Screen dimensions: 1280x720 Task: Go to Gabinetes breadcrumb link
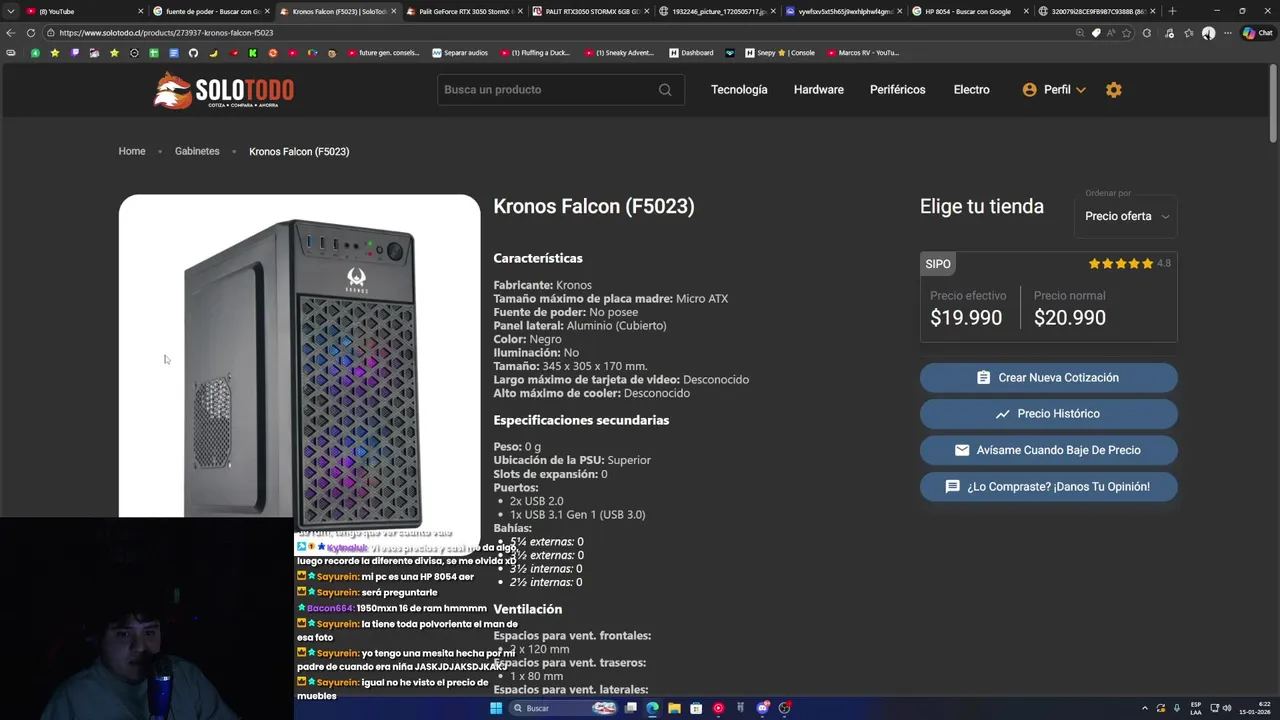[x=197, y=151]
